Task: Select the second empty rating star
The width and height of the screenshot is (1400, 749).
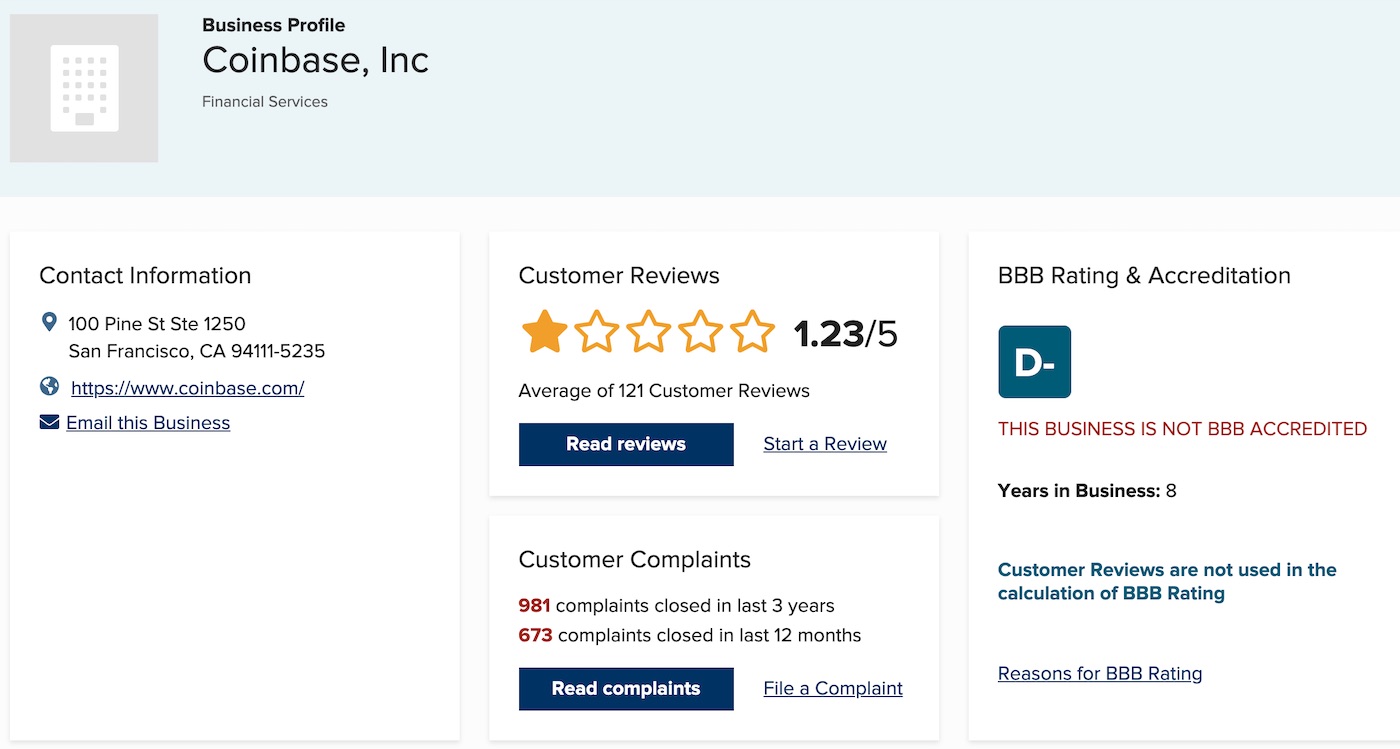Action: pyautogui.click(x=596, y=332)
